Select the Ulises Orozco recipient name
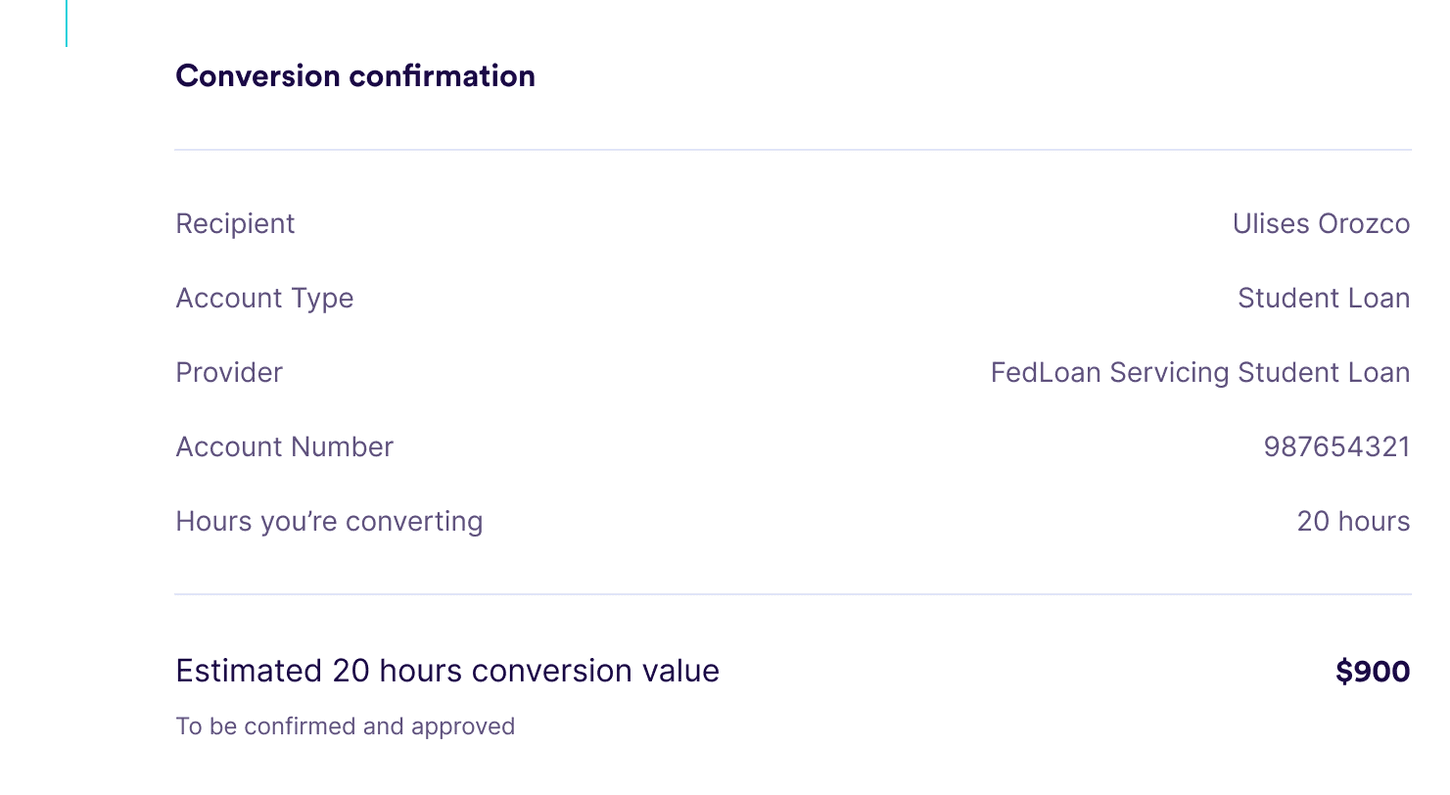The width and height of the screenshot is (1450, 795). point(1320,224)
